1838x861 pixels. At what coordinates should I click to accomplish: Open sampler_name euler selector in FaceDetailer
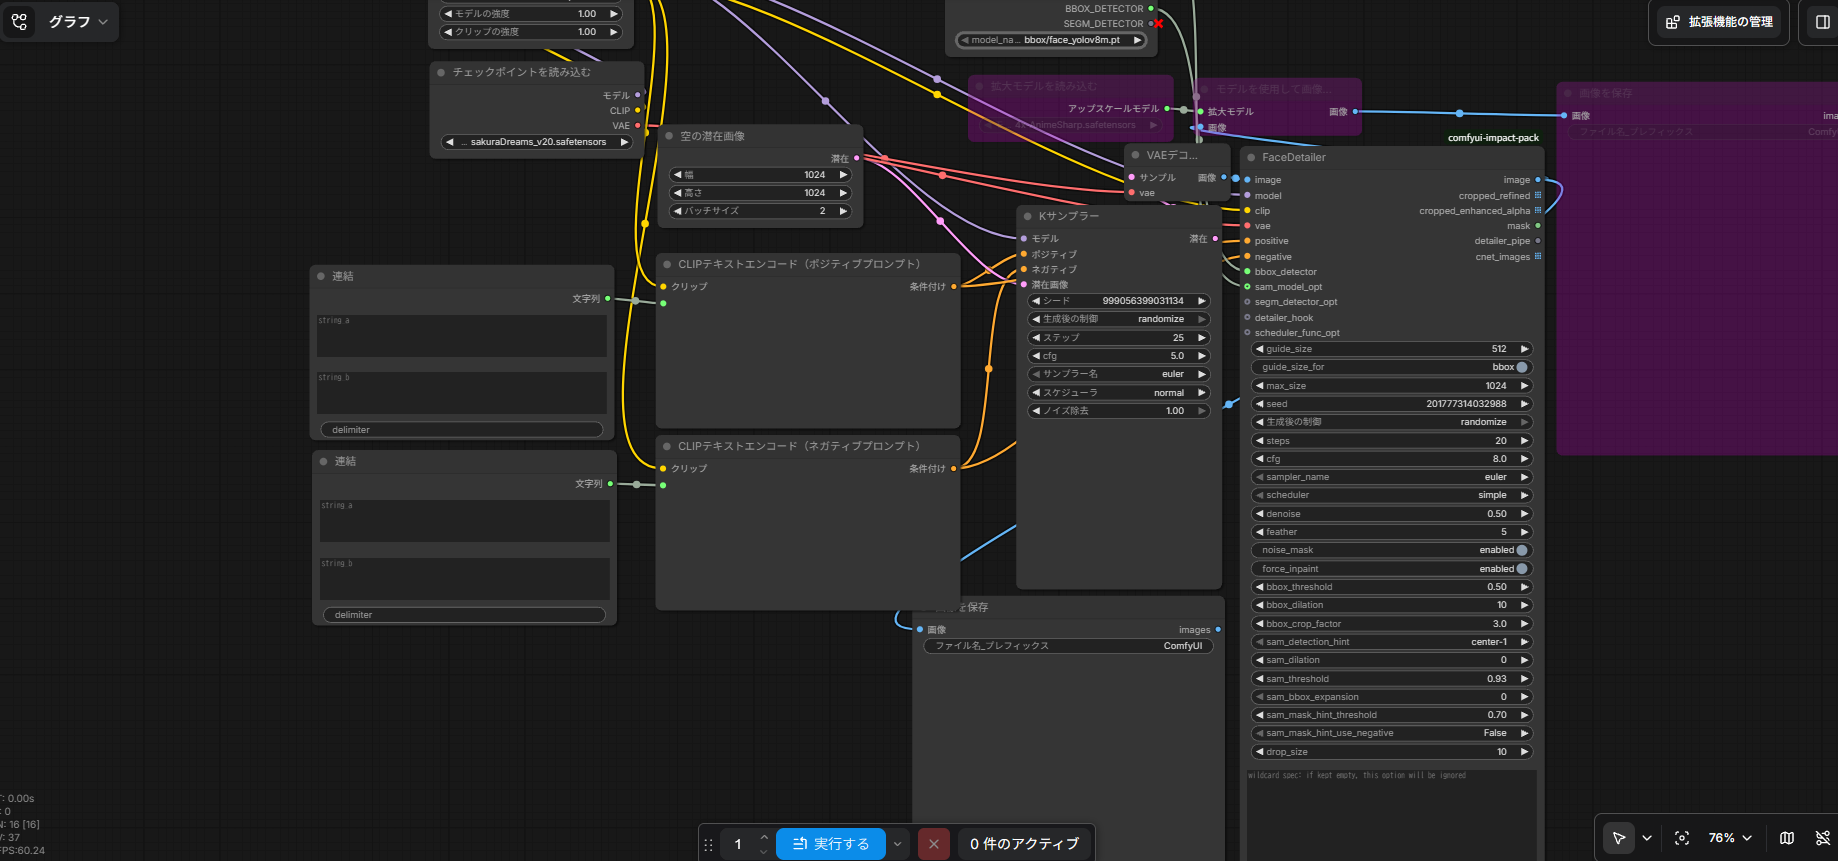[x=1392, y=477]
